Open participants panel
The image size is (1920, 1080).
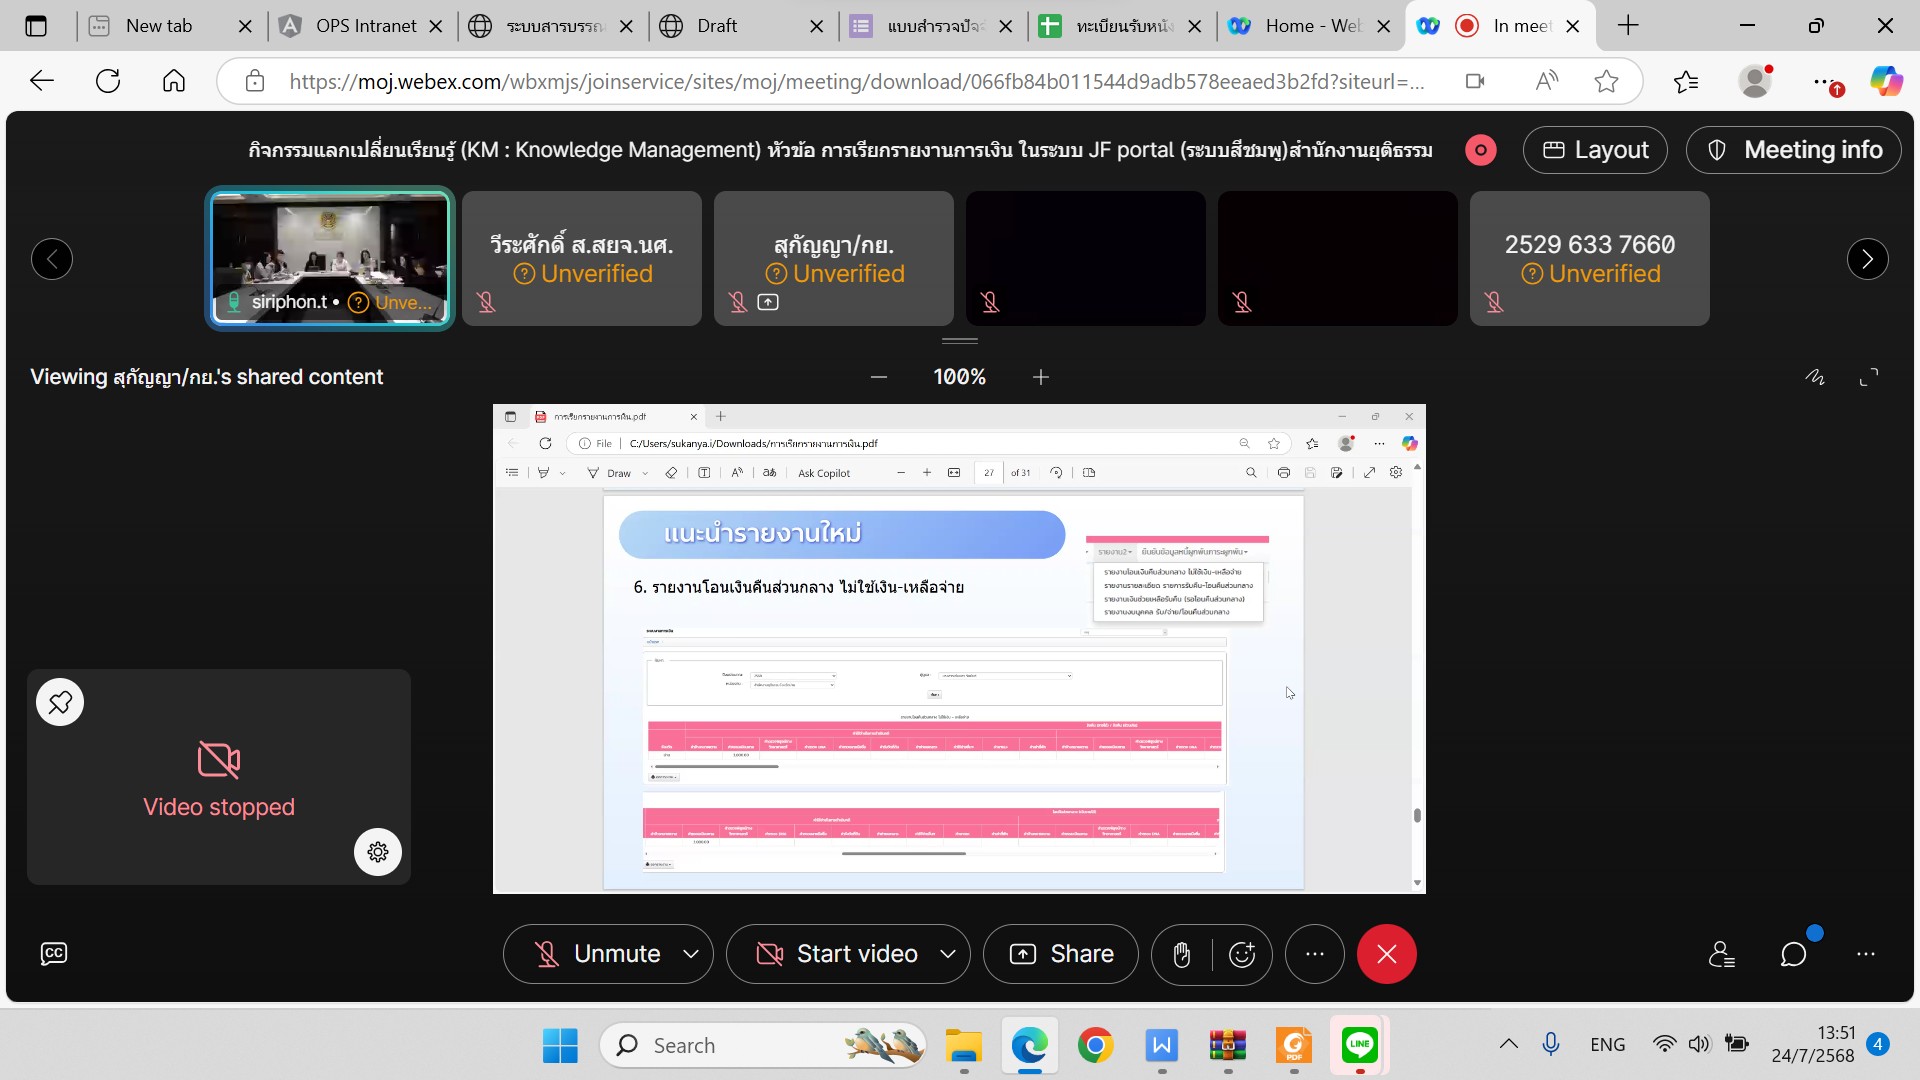(1721, 954)
